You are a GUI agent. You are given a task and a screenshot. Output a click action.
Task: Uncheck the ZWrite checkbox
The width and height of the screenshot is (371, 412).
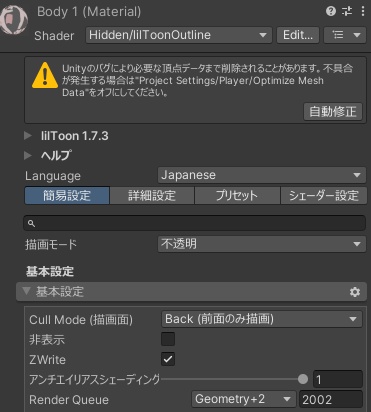pos(168,359)
